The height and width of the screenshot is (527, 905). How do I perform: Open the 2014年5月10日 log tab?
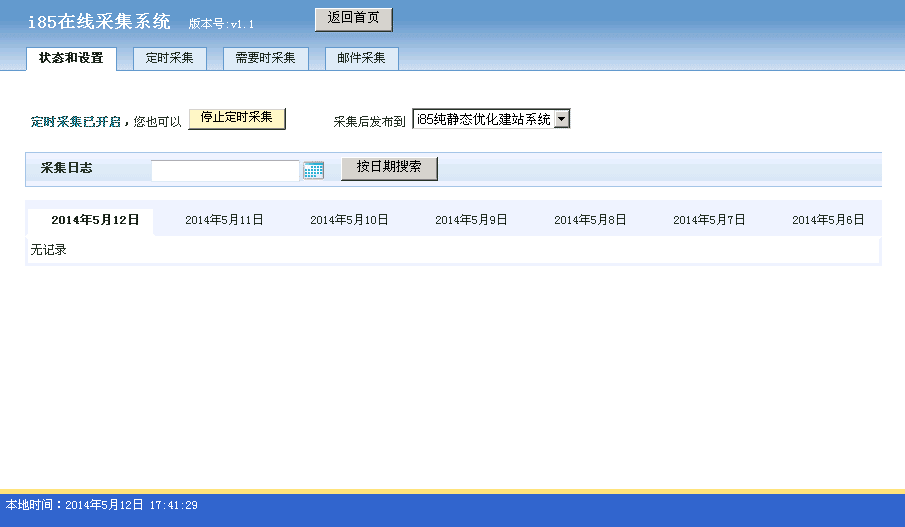pyautogui.click(x=349, y=220)
